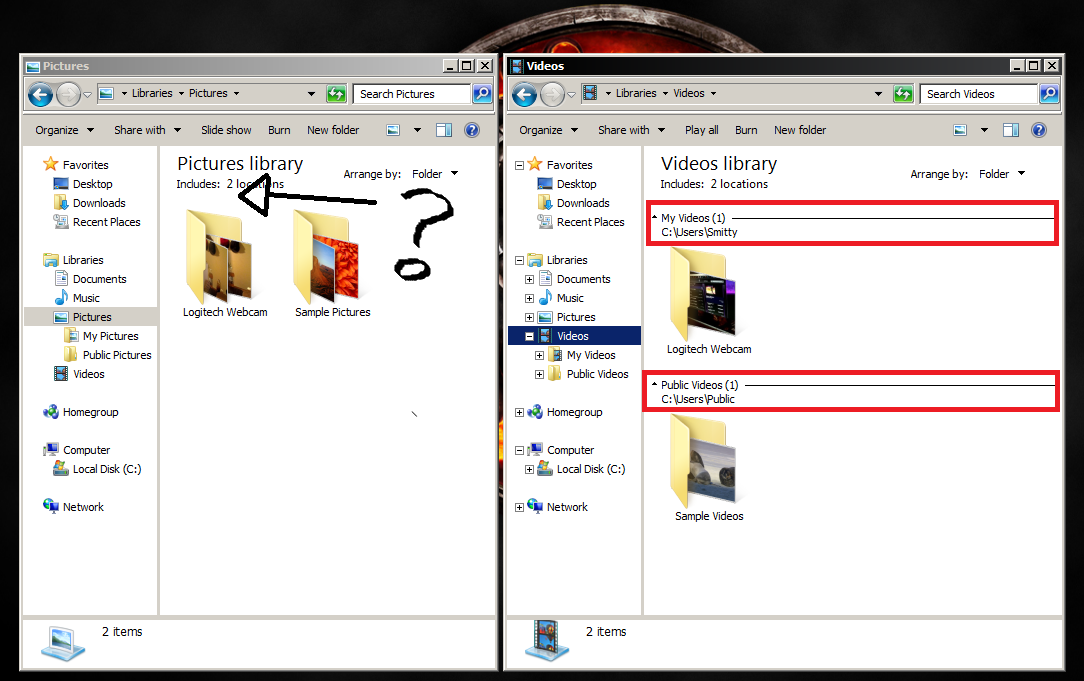Open Help in Videos window
Screen dimensions: 1084x681
point(1039,130)
